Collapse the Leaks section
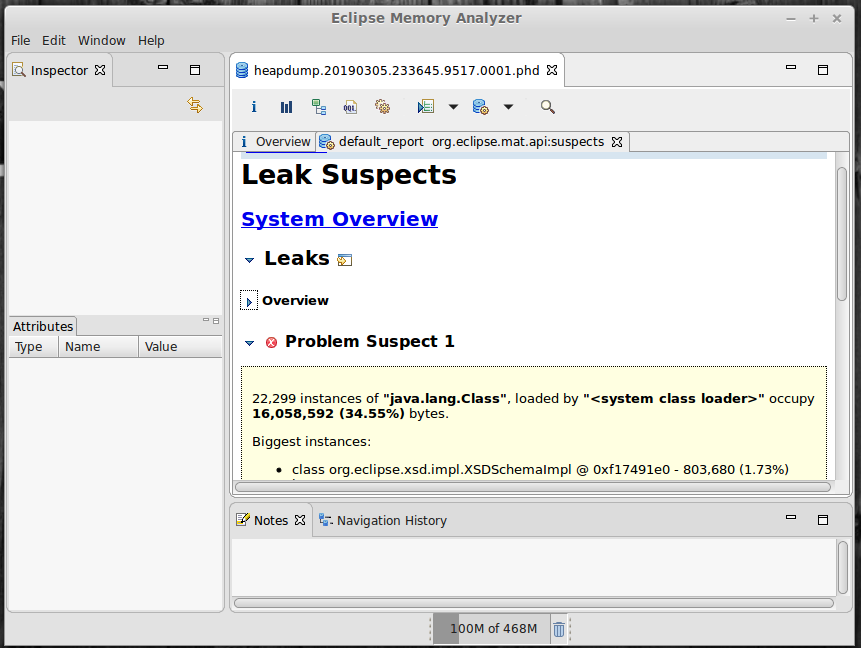861x648 pixels. click(x=249, y=260)
